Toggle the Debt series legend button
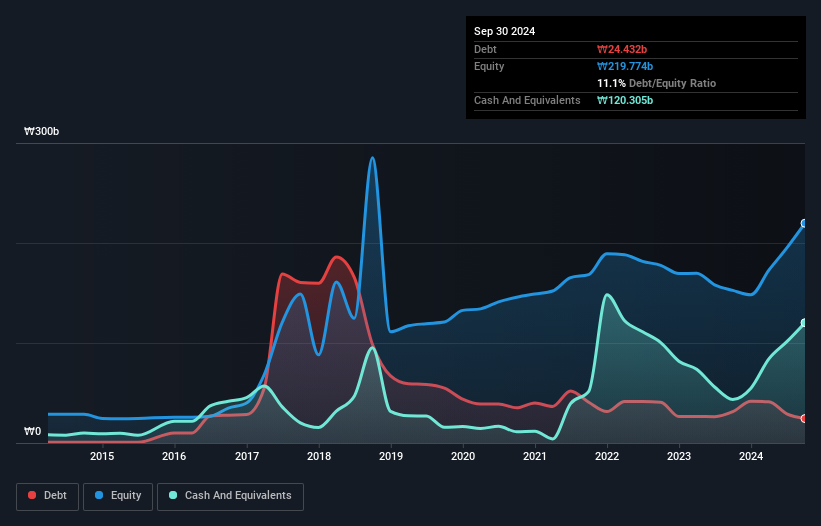This screenshot has width=821, height=526. 48,496
